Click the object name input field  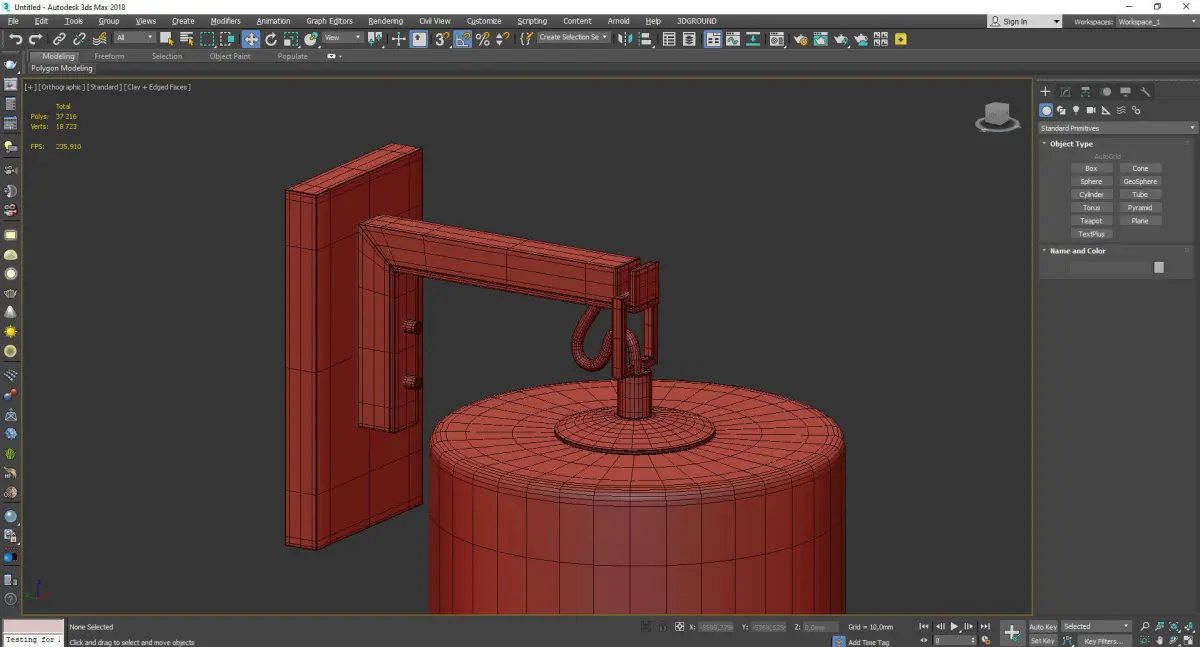point(1110,267)
